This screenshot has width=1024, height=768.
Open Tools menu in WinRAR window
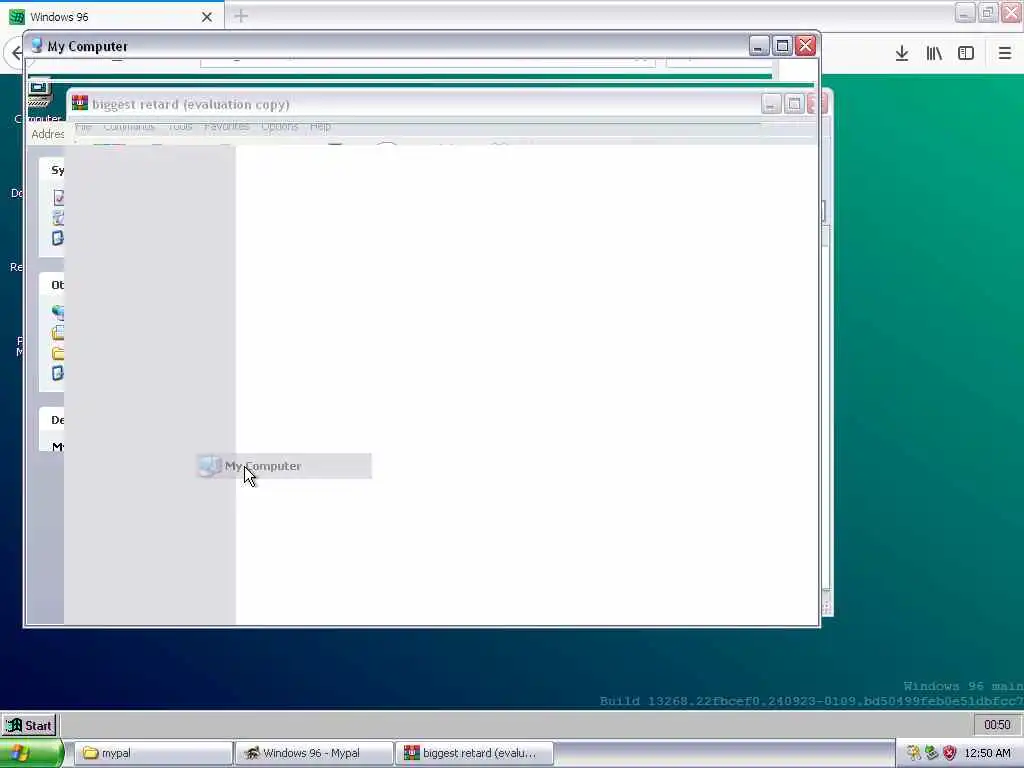(x=180, y=126)
